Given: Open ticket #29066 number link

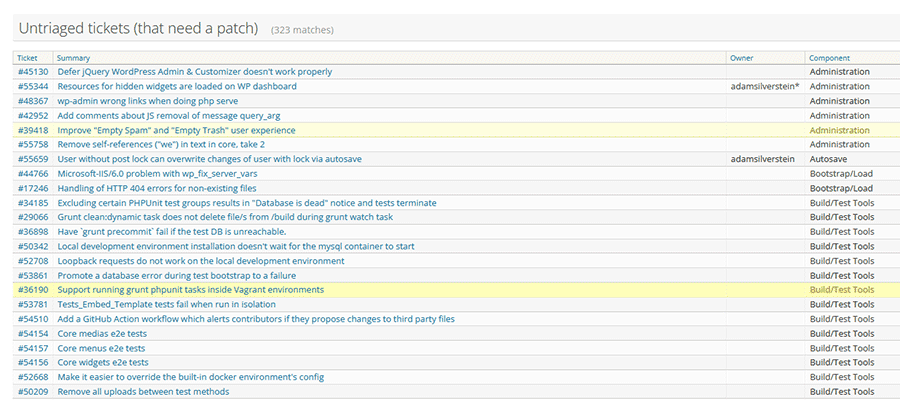Looking at the screenshot, I should 32,217.
